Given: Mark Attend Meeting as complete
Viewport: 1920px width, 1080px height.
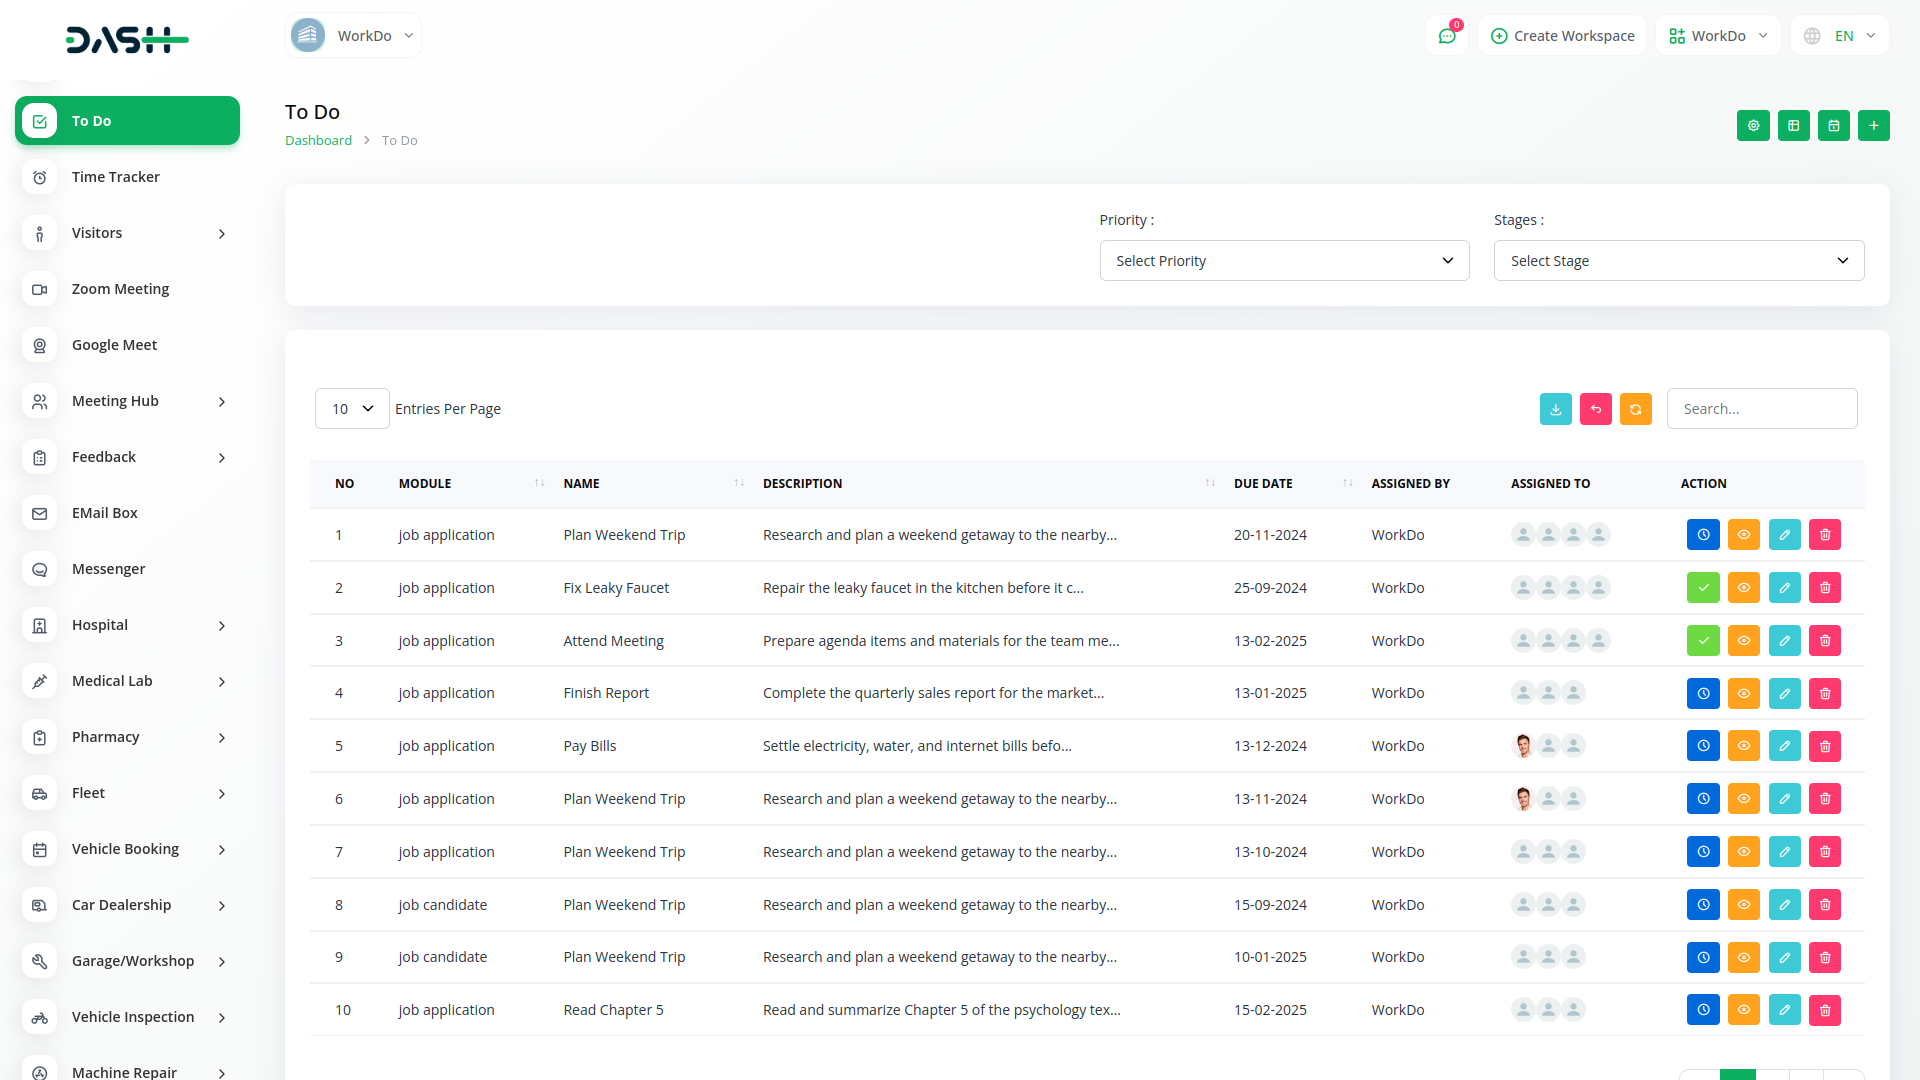Looking at the screenshot, I should (x=1703, y=640).
